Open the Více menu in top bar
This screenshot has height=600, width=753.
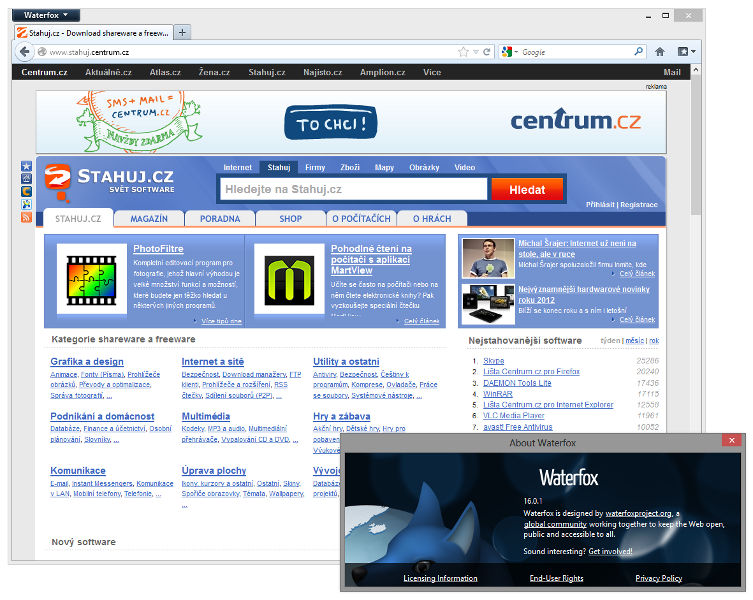click(432, 73)
